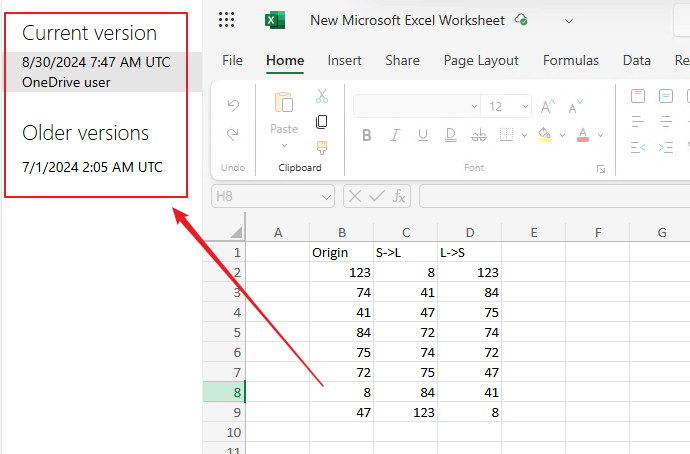Image resolution: width=690 pixels, height=454 pixels.
Task: Click the Cut scissors icon
Action: click(322, 96)
